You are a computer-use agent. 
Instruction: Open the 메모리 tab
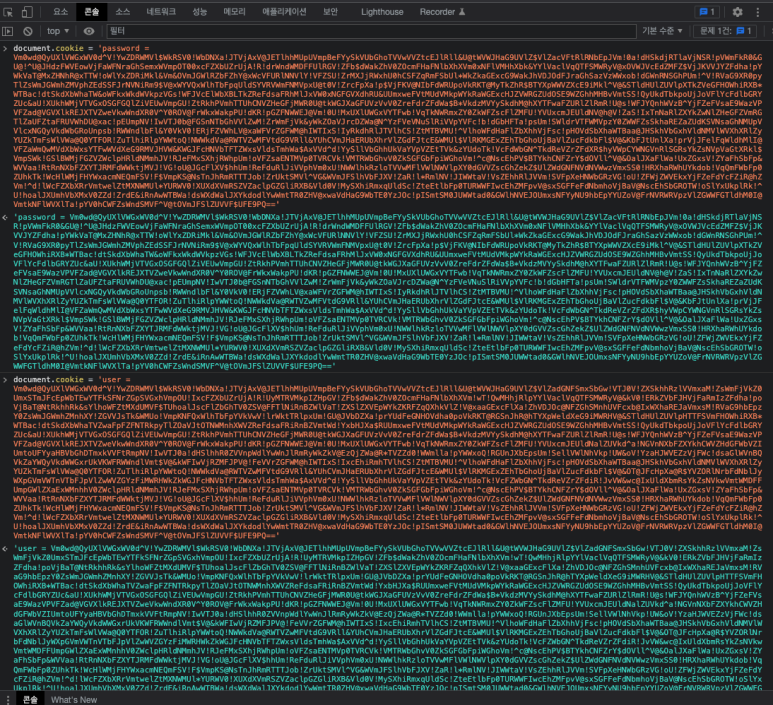pos(235,12)
